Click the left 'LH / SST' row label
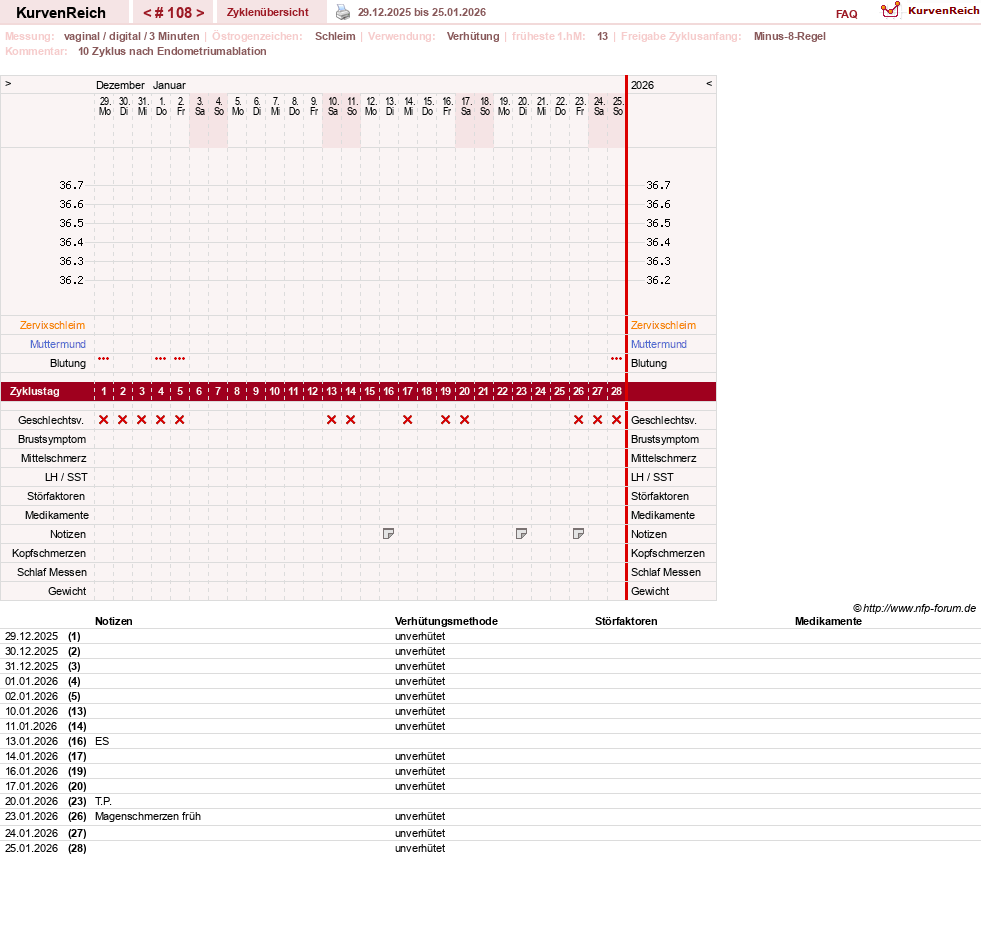Viewport: 981px width, 940px height. 66,477
